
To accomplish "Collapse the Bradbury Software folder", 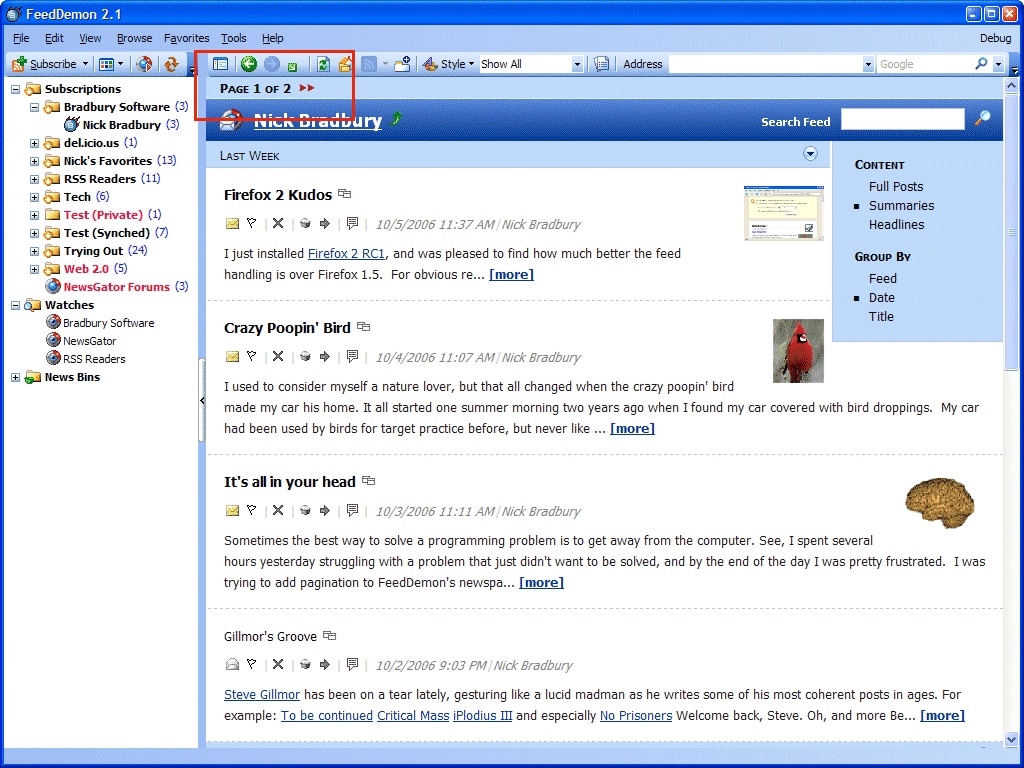I will click(x=35, y=107).
